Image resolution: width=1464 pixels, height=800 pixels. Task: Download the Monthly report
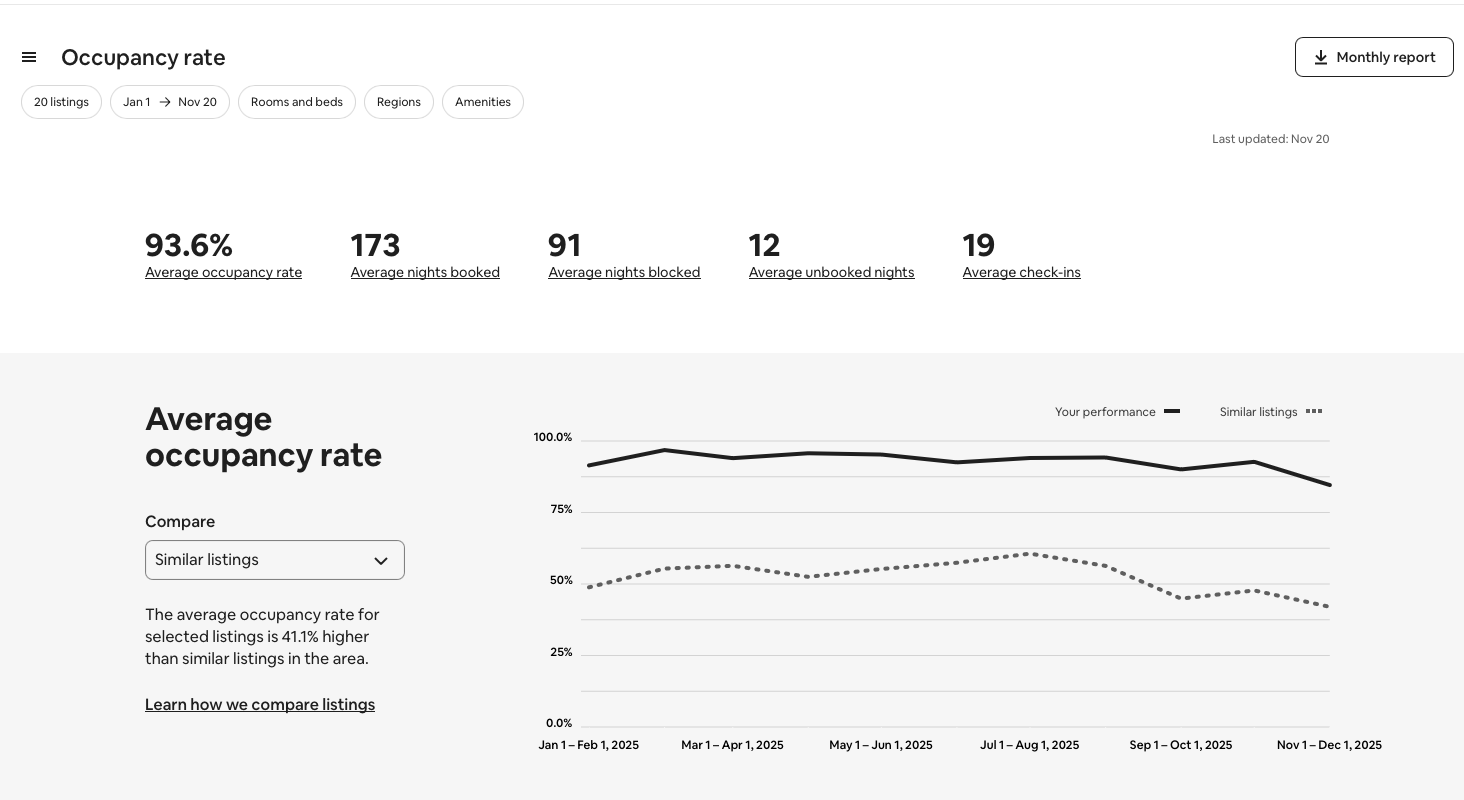[x=1374, y=57]
